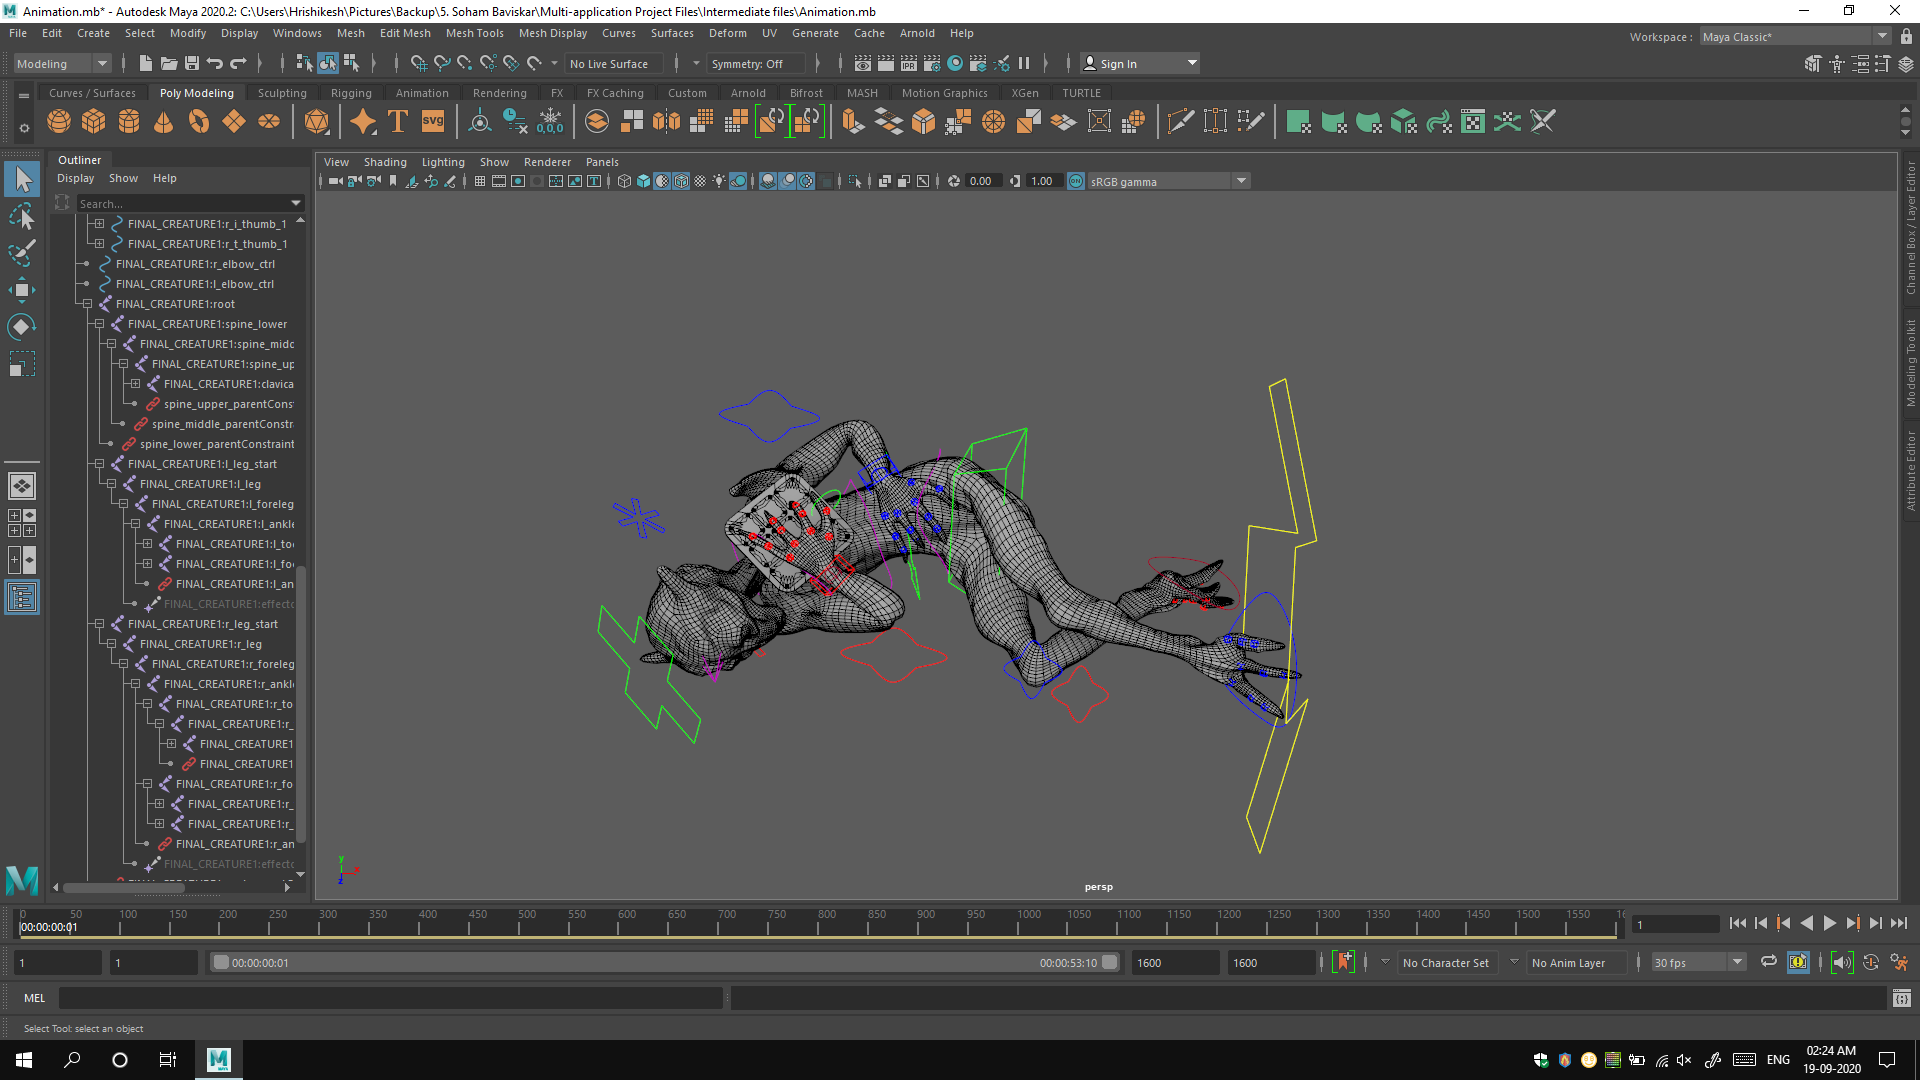The width and height of the screenshot is (1920, 1080).
Task: Click the play forwards button
Action: [x=1829, y=923]
